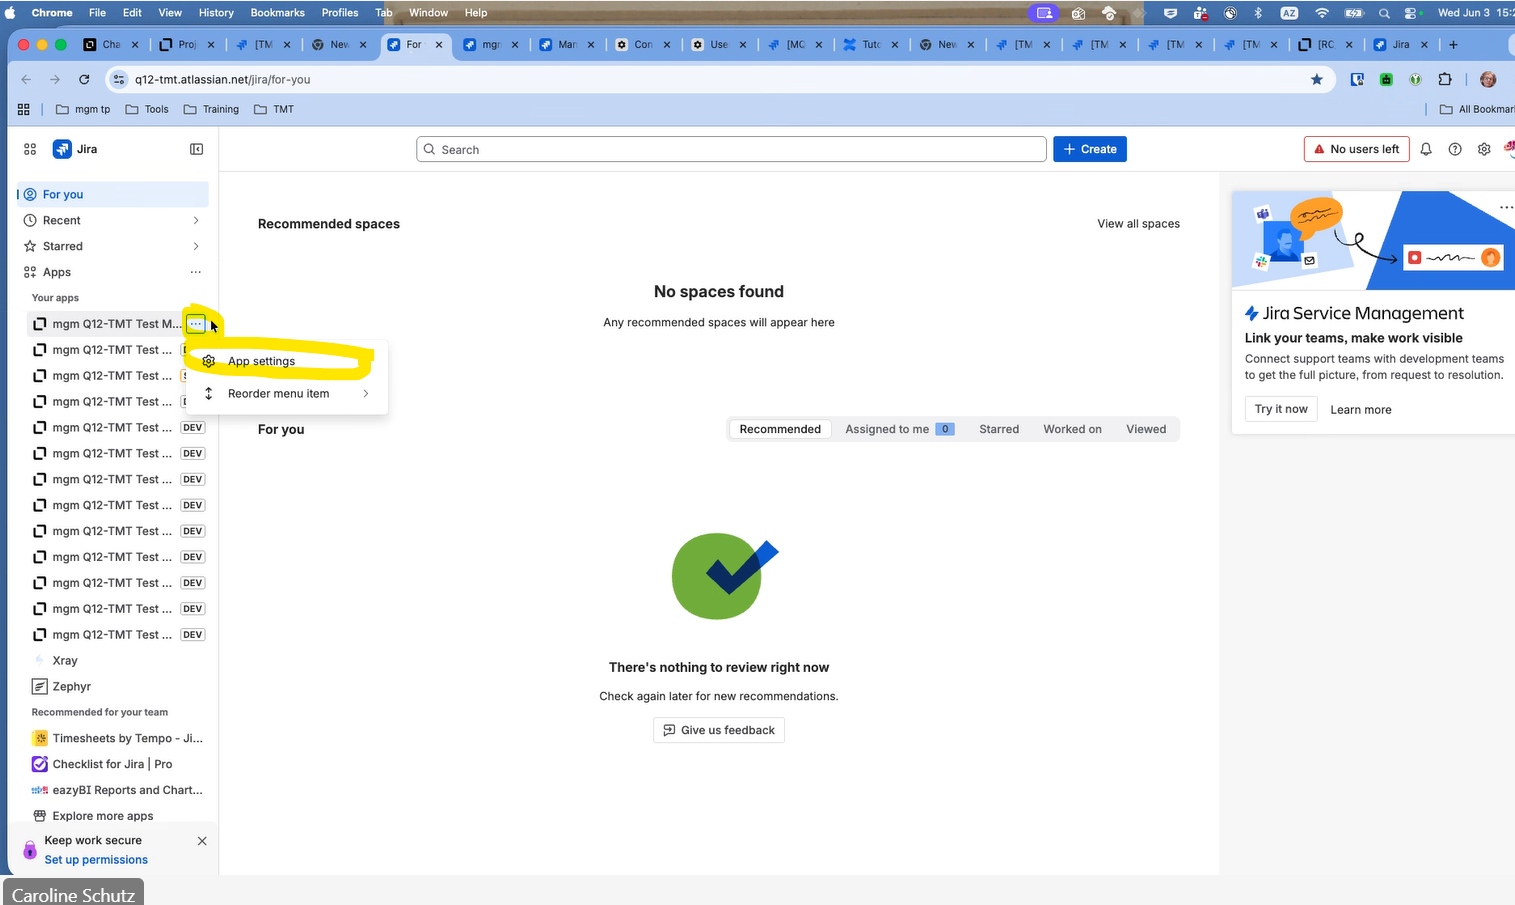Open the Zephyr app
The width and height of the screenshot is (1515, 905).
click(72, 686)
